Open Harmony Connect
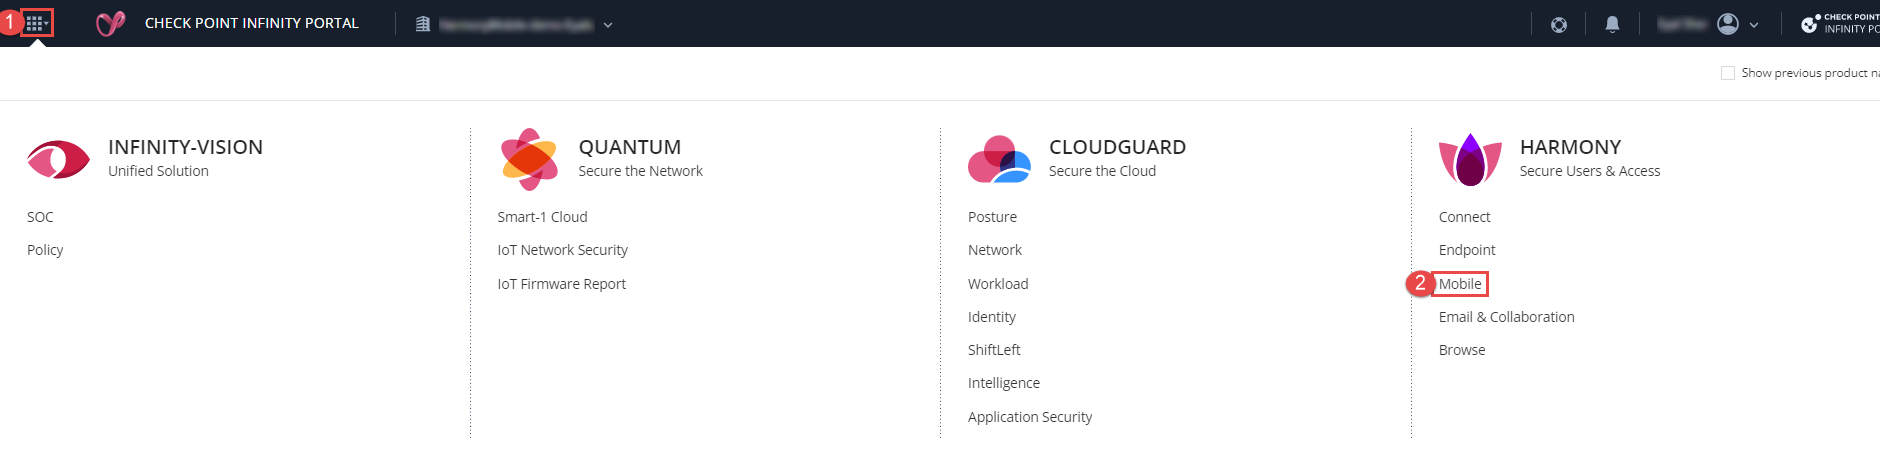This screenshot has height=466, width=1880. (x=1464, y=217)
